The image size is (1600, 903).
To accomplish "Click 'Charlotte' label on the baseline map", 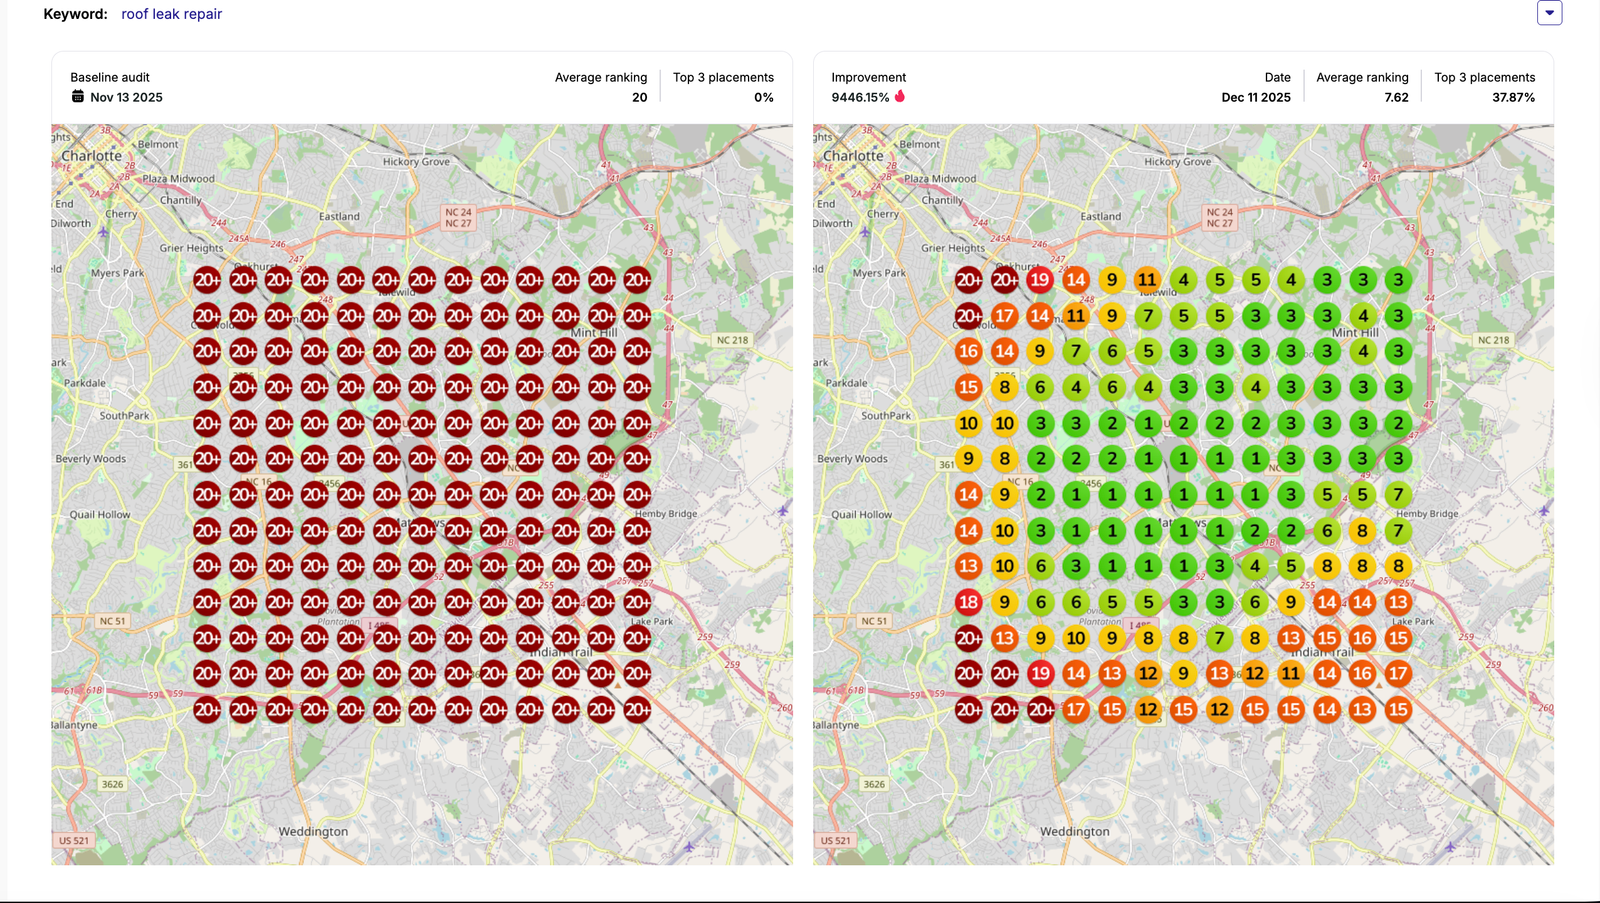I will tap(91, 156).
